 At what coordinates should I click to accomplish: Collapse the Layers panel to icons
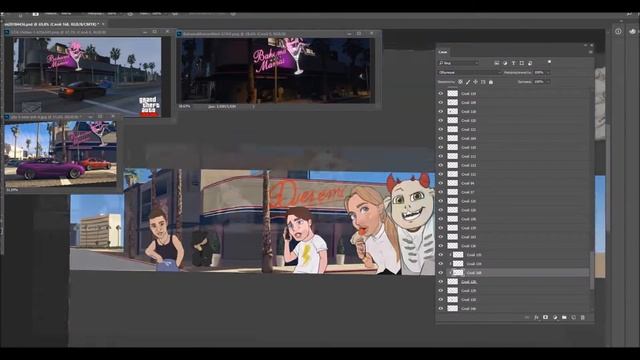pyautogui.click(x=585, y=45)
